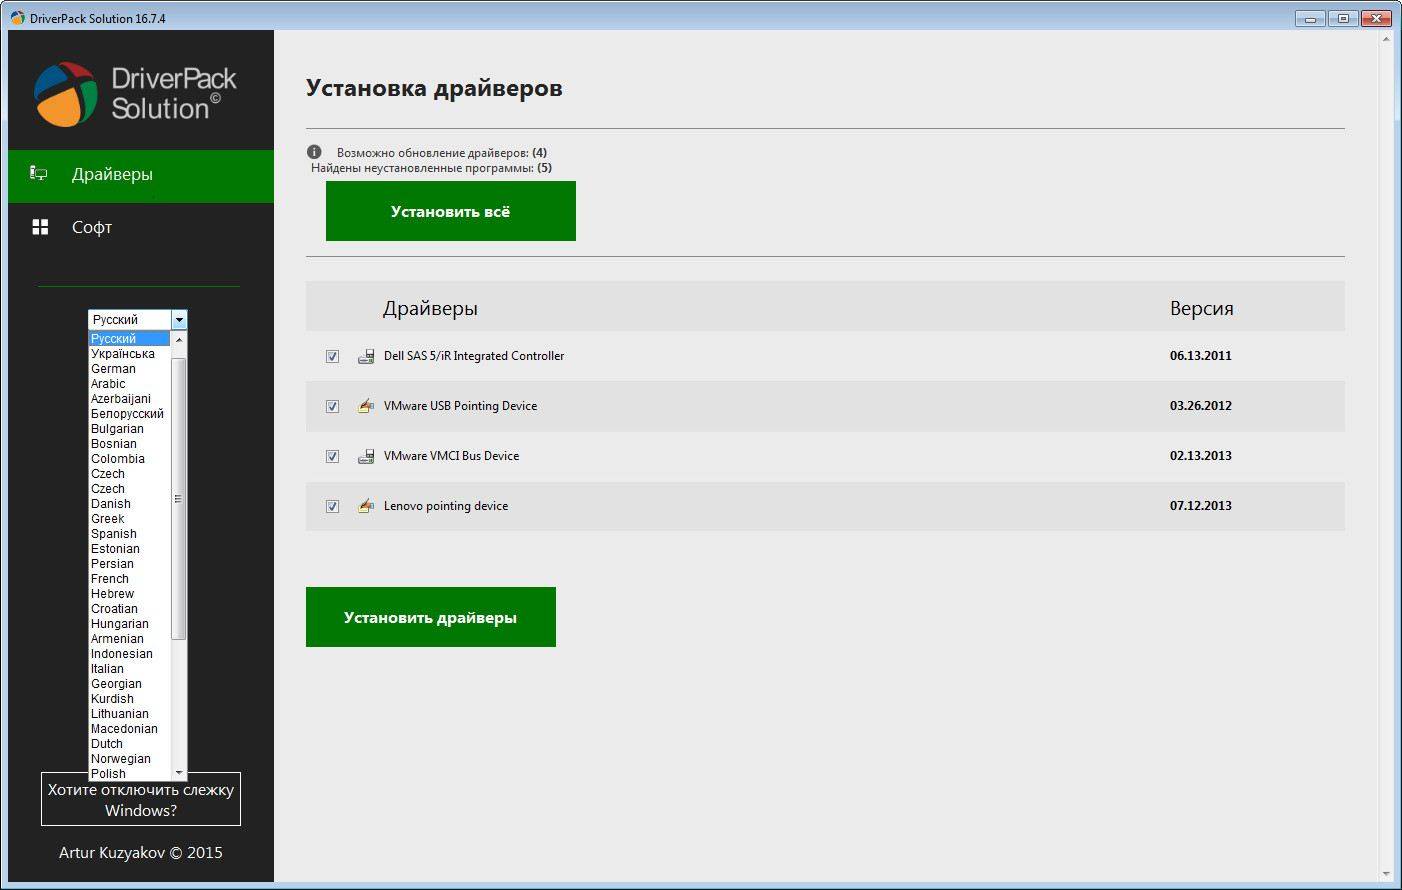This screenshot has width=1402, height=890.
Task: Click version 02.13.2013 of VMware VMCI
Action: click(1201, 456)
